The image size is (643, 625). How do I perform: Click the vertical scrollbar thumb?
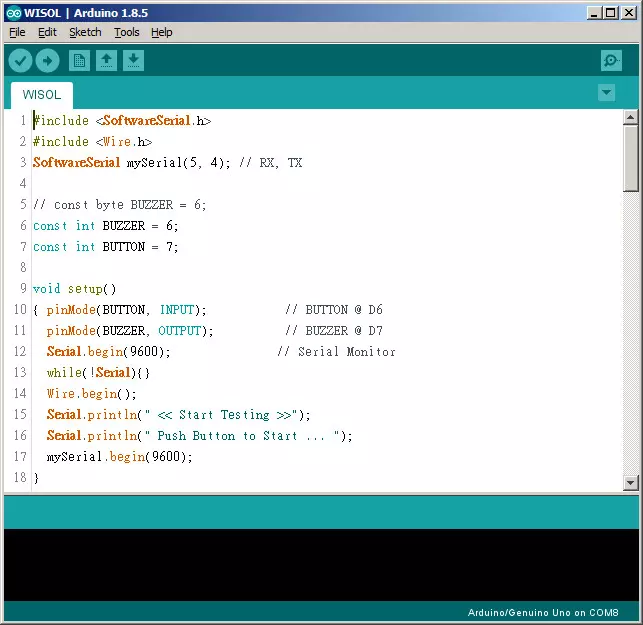tap(630, 158)
